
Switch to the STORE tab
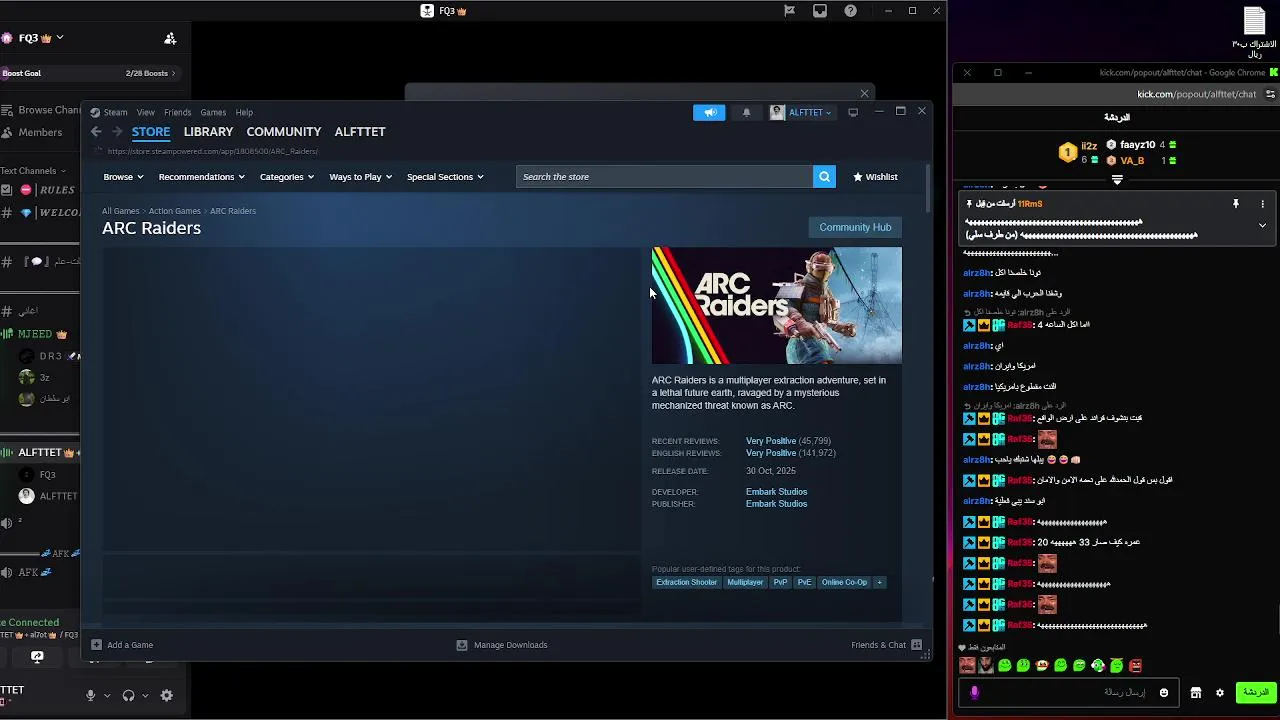point(151,131)
